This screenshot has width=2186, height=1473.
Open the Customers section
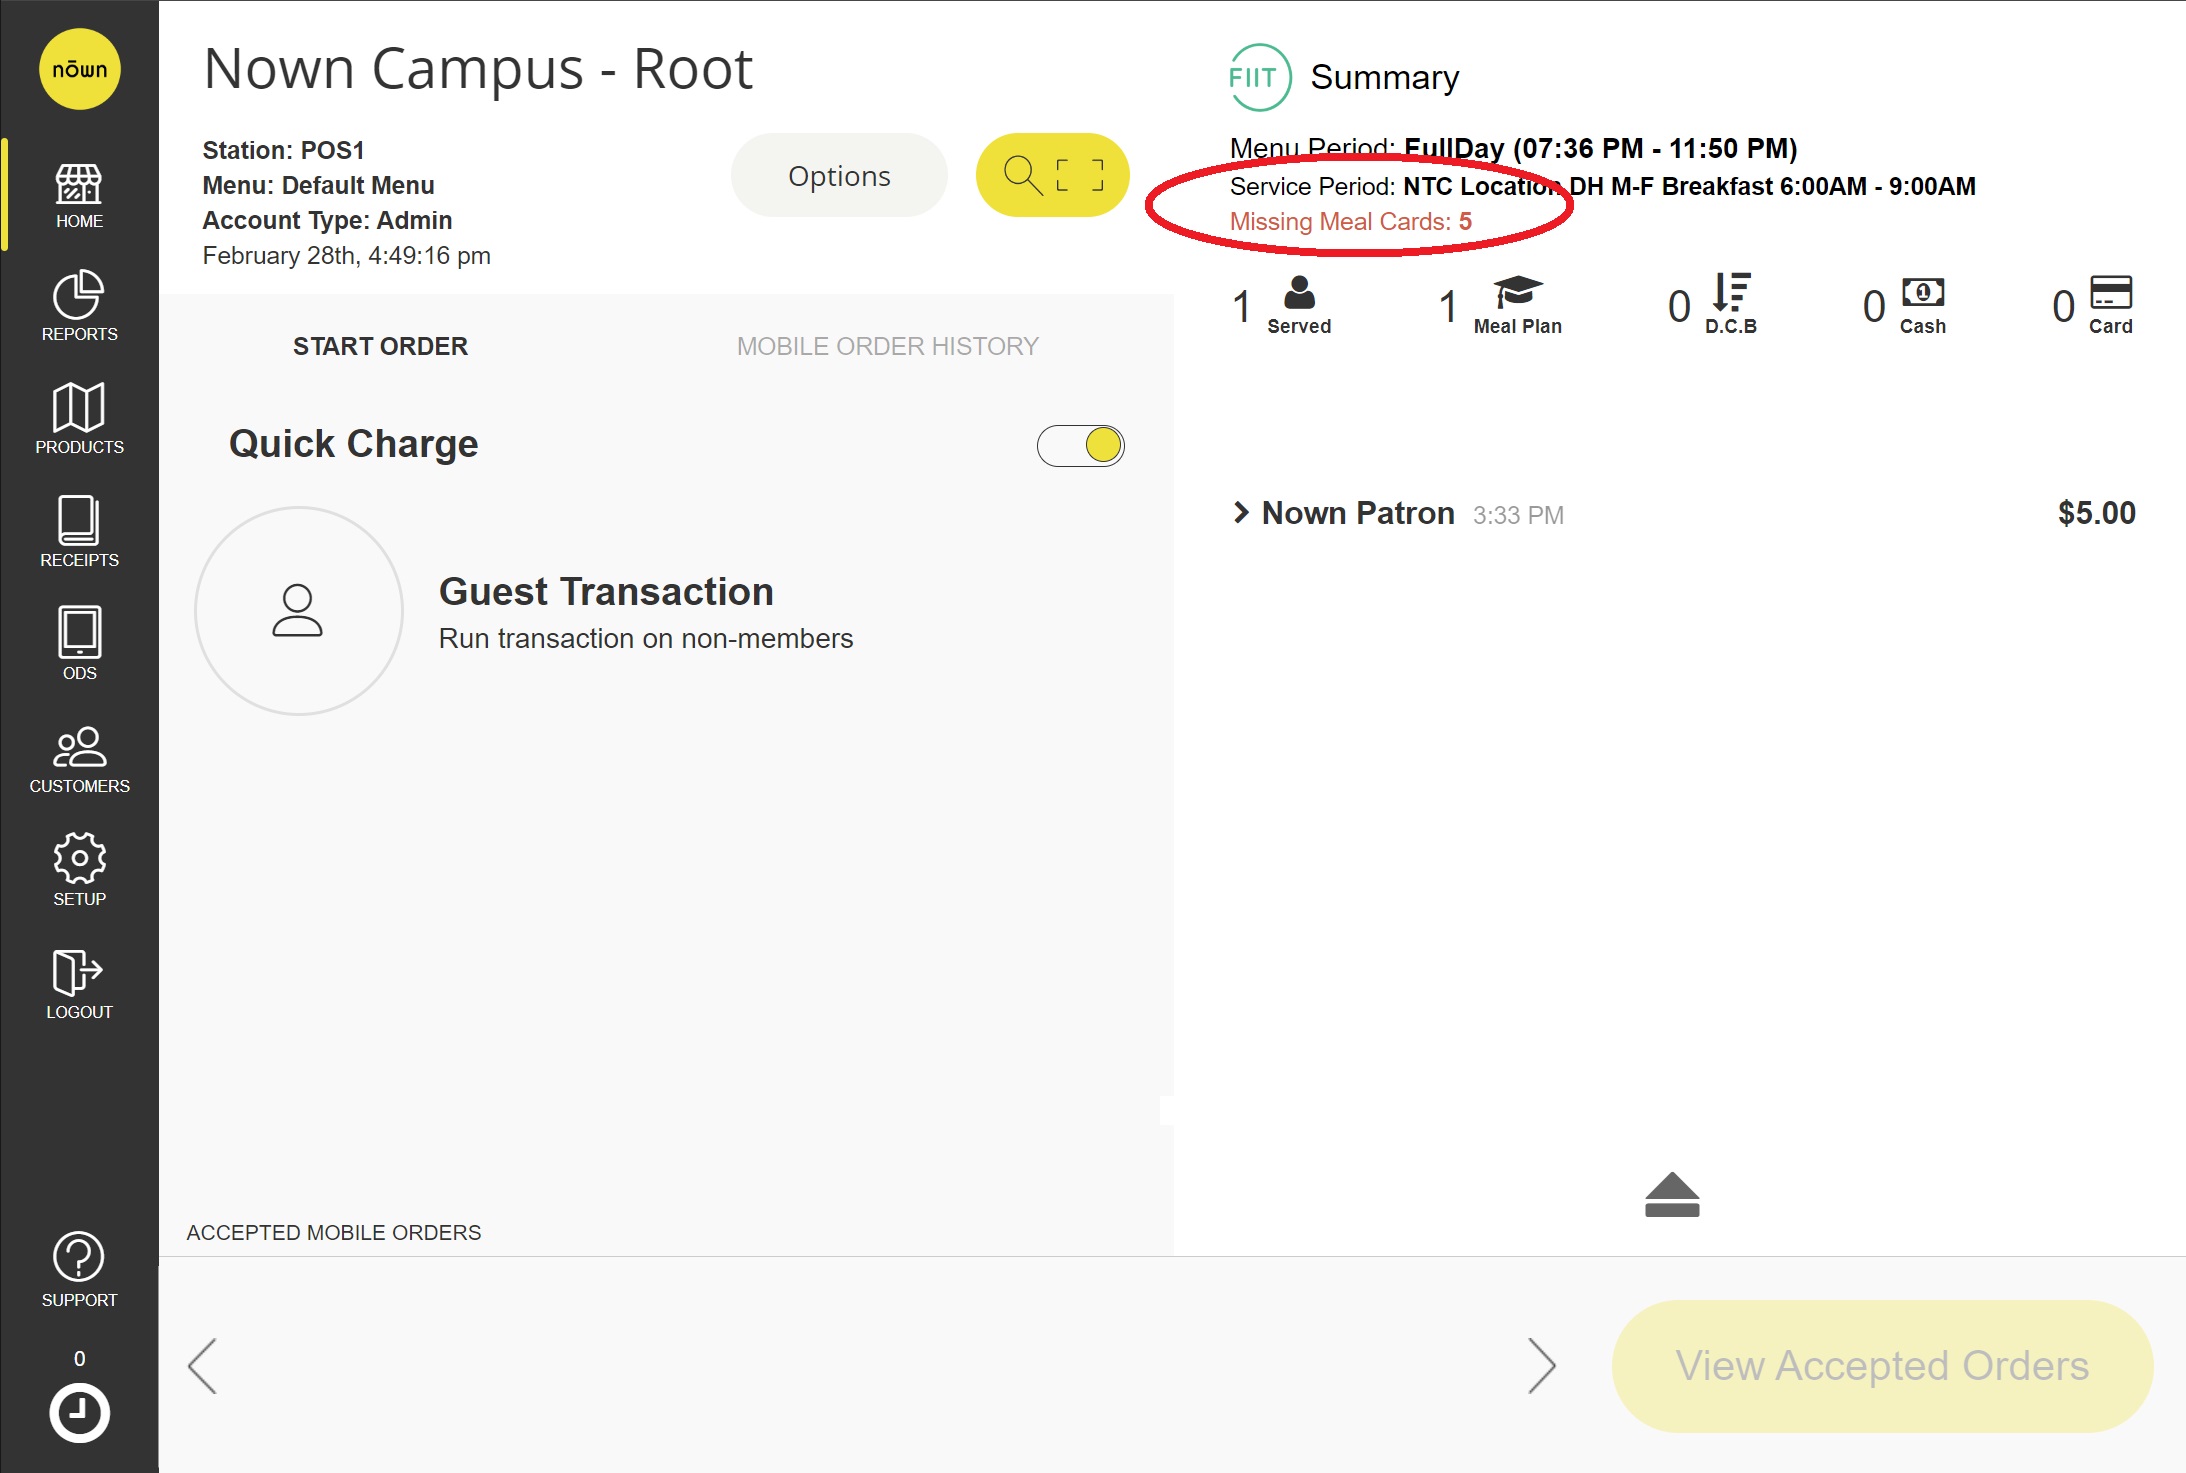pyautogui.click(x=79, y=760)
